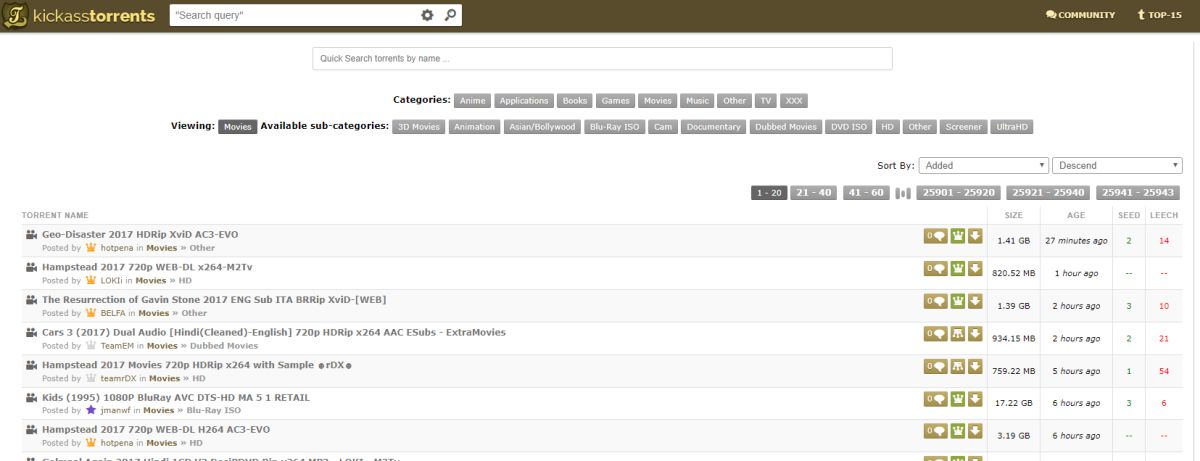Open comments for Kids (1995) 1080P
Screen dimensions: 1200x461
[x=935, y=399]
